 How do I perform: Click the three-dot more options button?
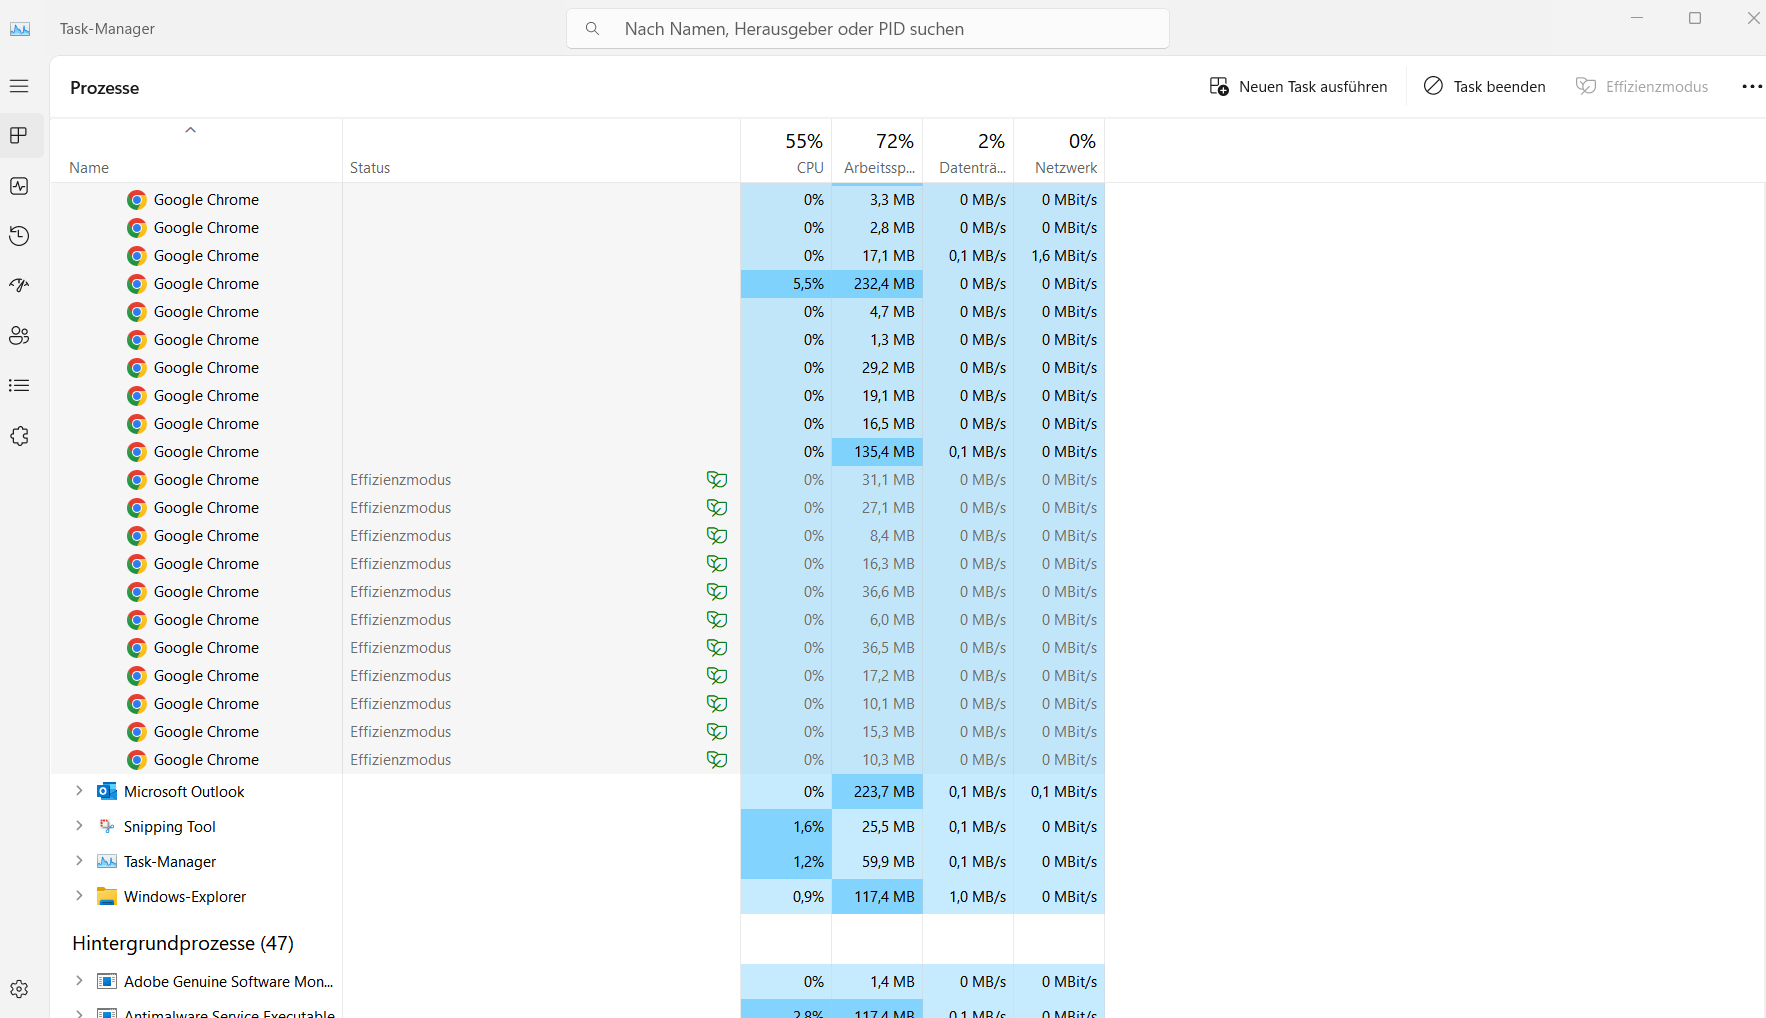[x=1752, y=87]
